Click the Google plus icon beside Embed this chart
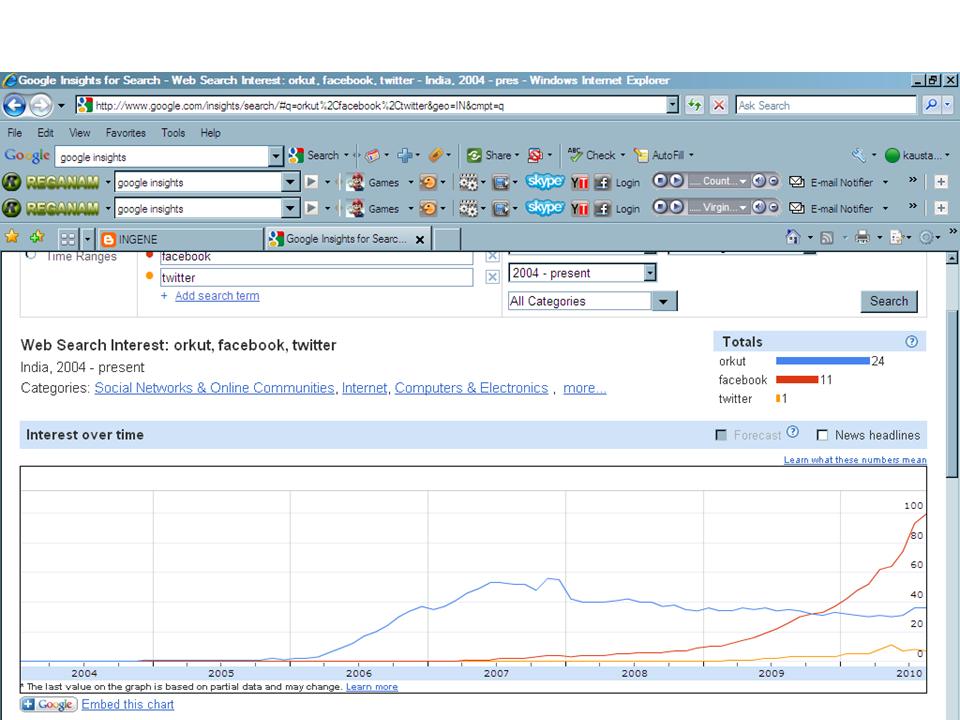This screenshot has height=720, width=960. [x=49, y=704]
